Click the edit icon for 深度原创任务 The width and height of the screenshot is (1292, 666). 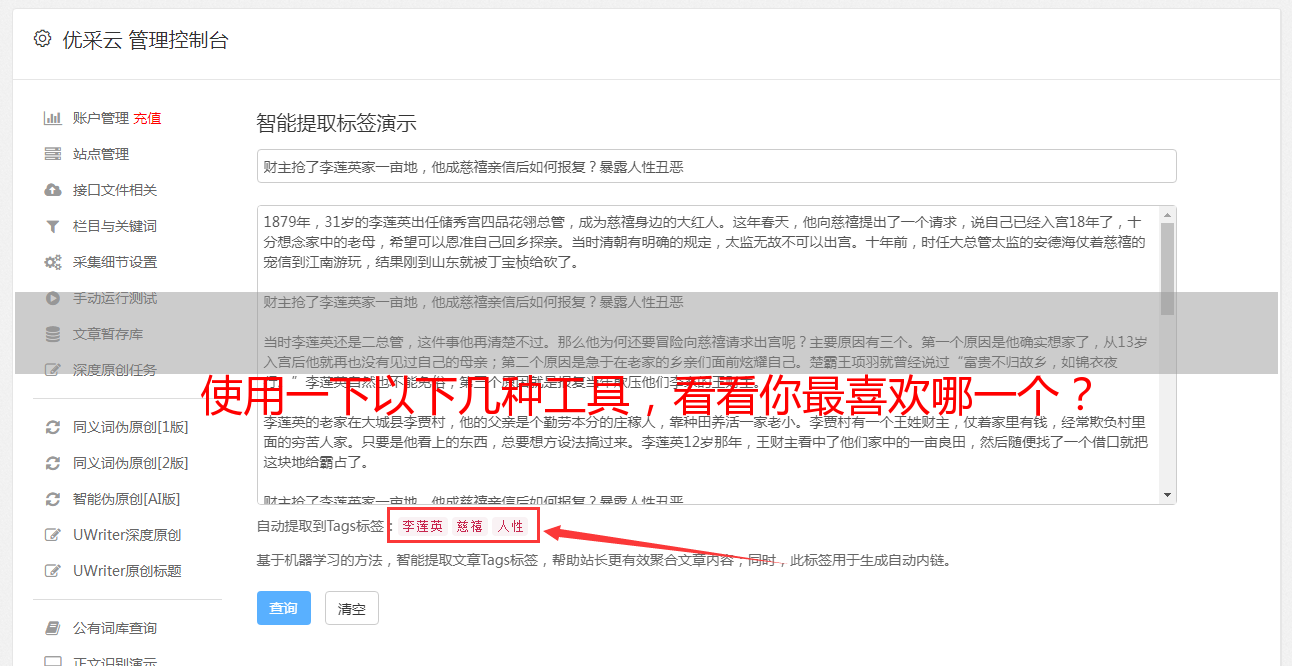pyautogui.click(x=53, y=370)
